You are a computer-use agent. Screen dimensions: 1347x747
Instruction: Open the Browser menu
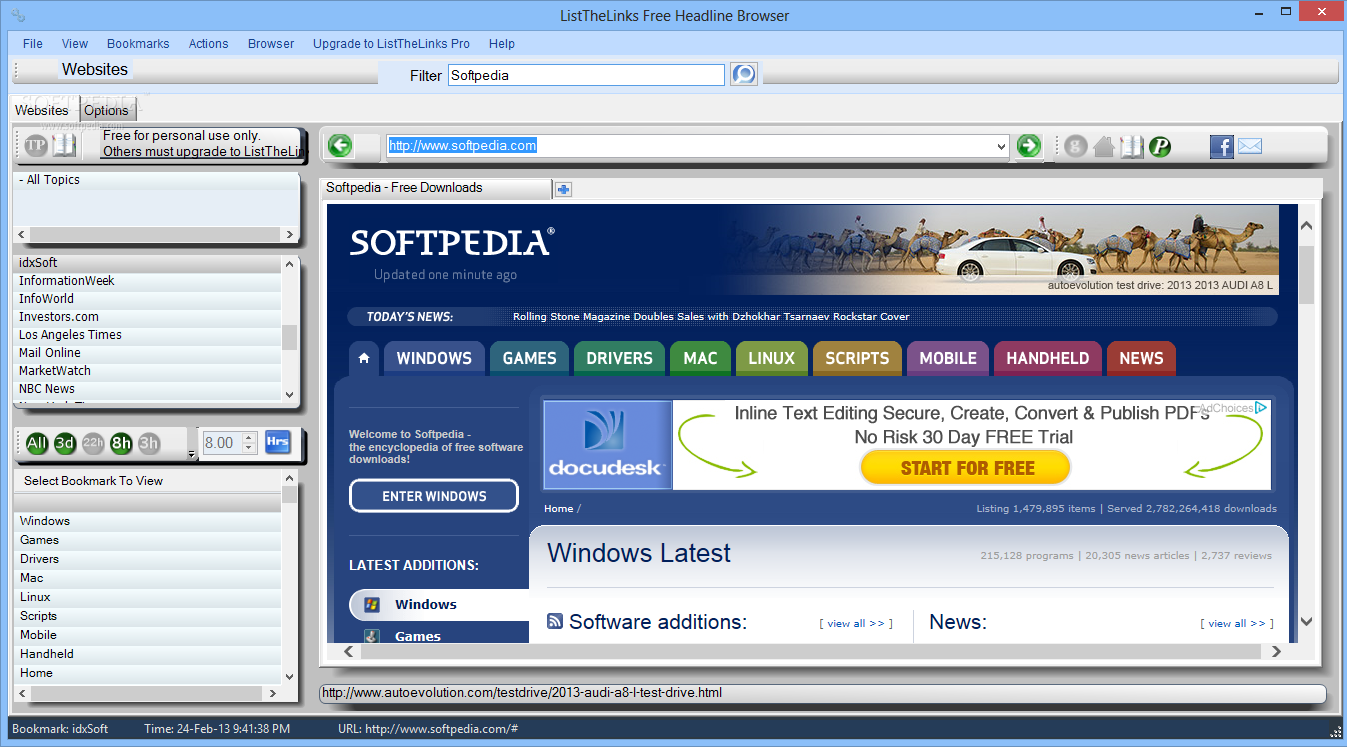coord(271,44)
